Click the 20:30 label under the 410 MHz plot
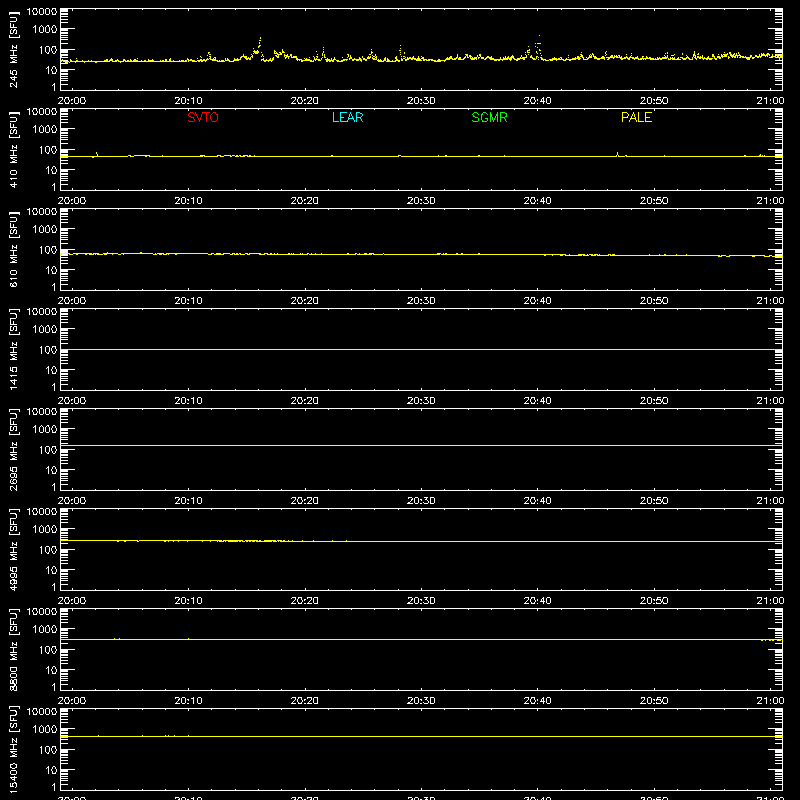Viewport: 800px width, 800px height. coord(421,201)
